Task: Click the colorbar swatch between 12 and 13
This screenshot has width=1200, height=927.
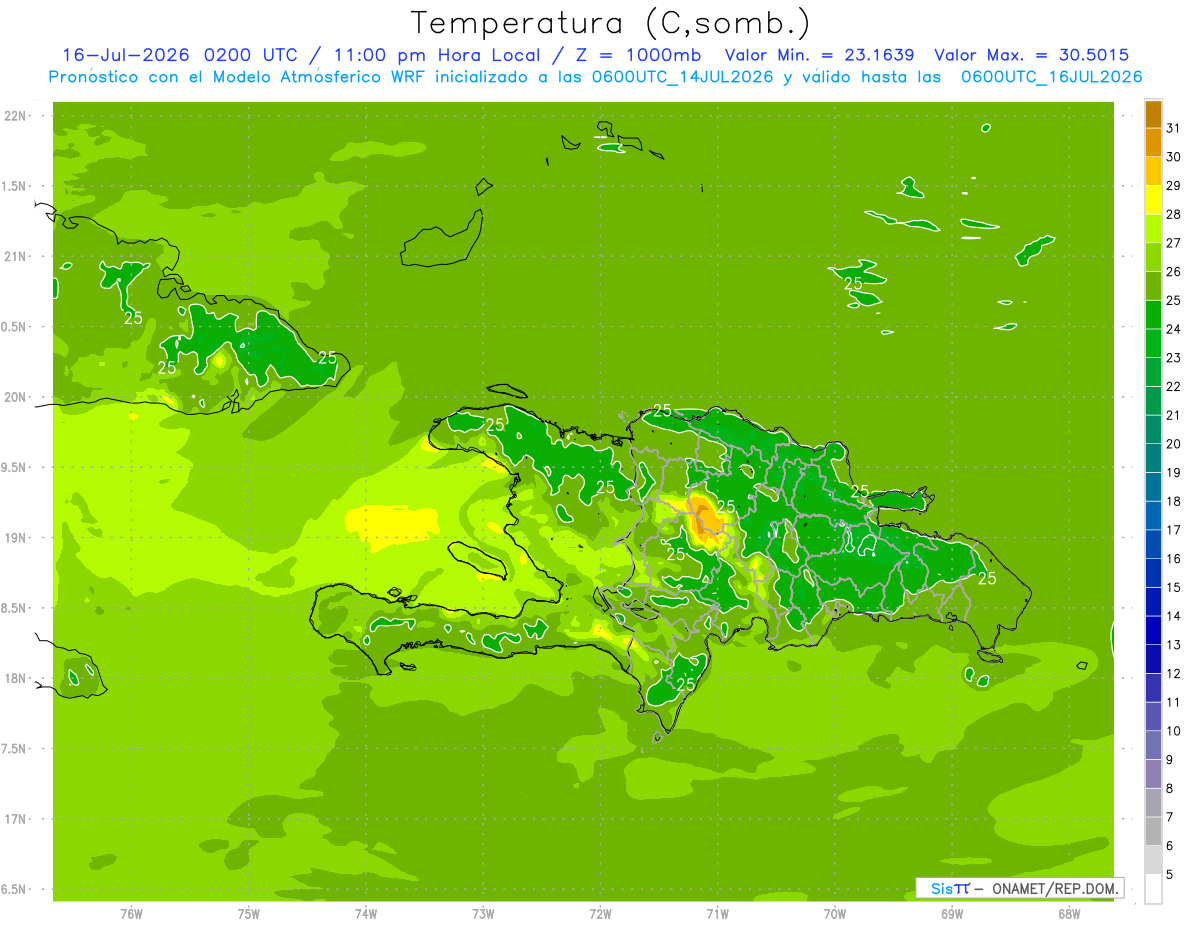Action: (x=1153, y=660)
